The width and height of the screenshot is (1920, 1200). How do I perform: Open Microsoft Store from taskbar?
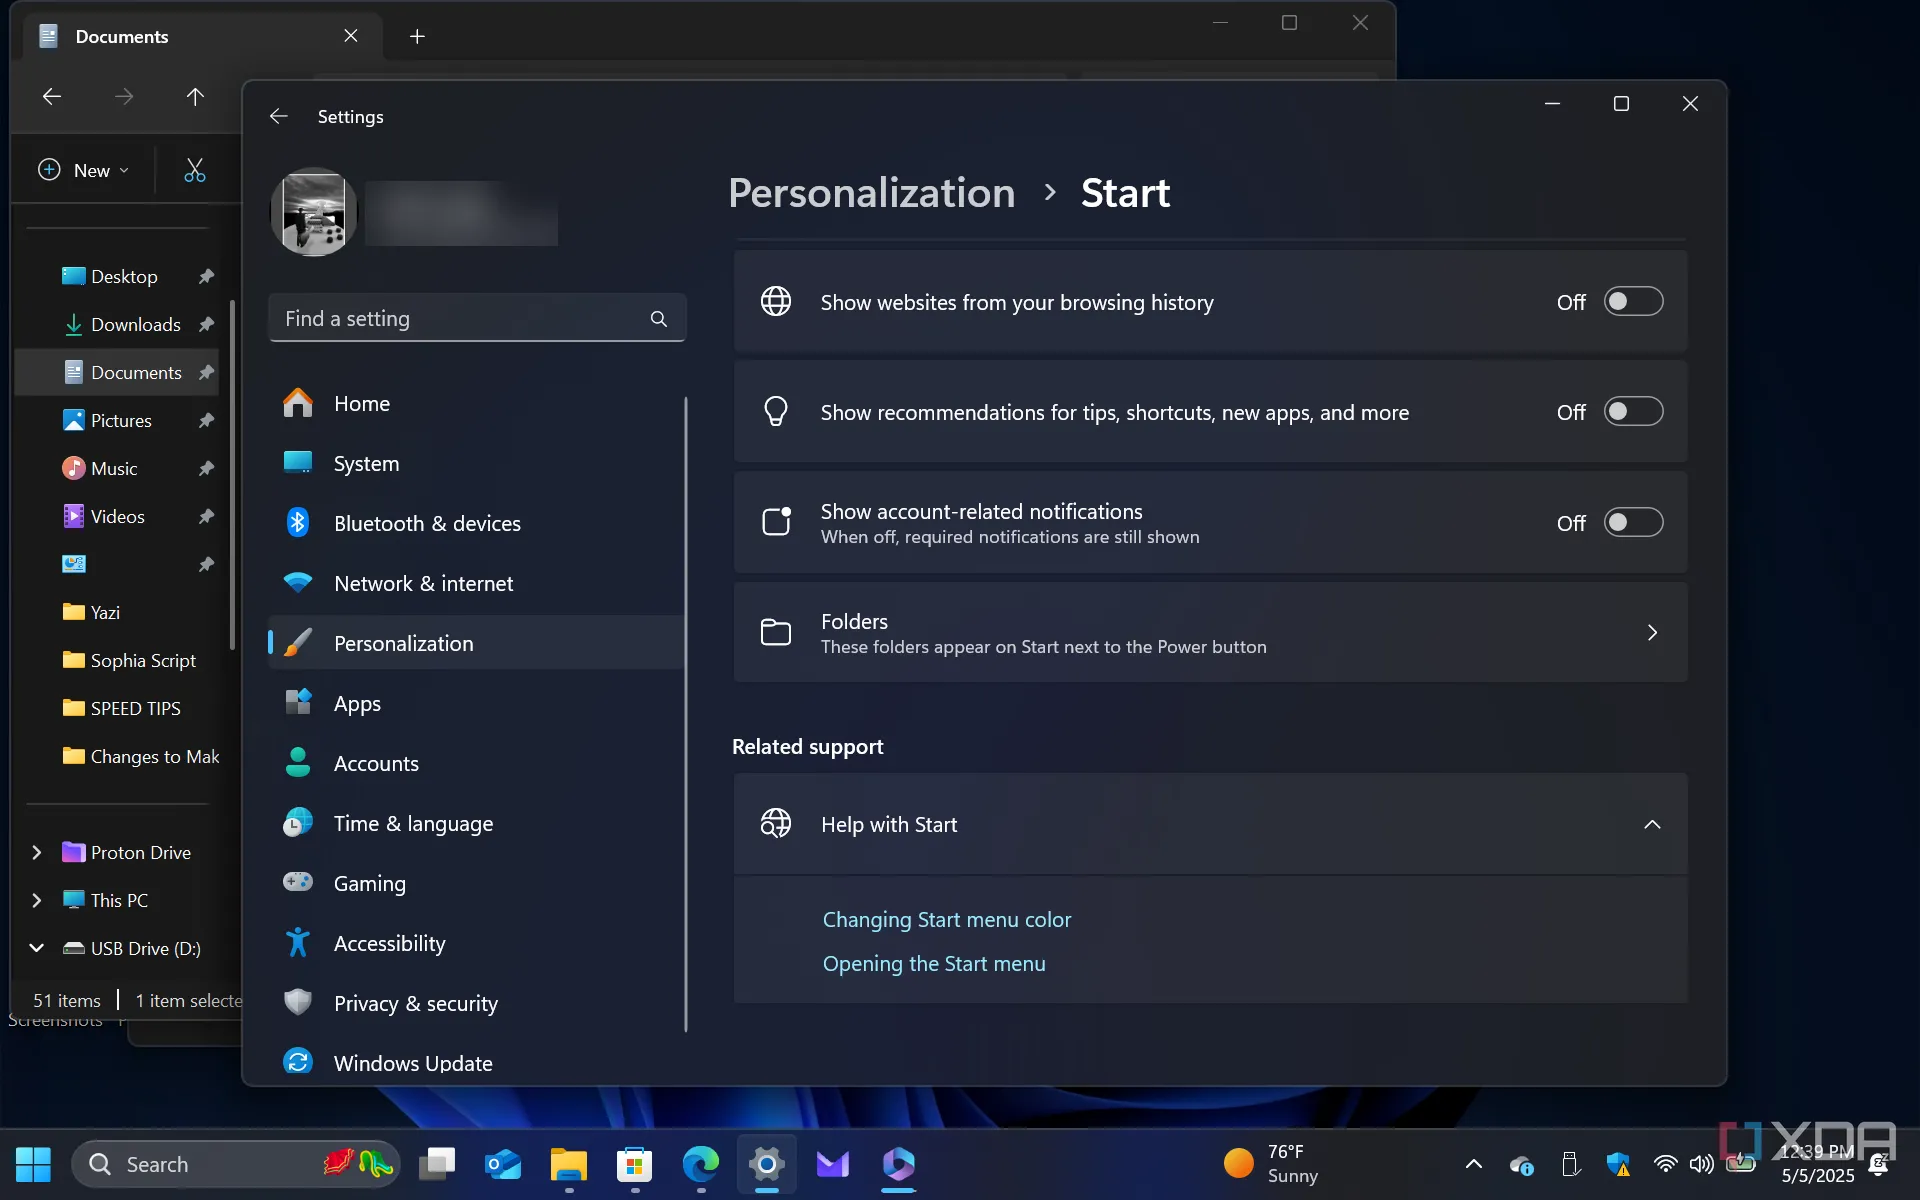point(635,1164)
